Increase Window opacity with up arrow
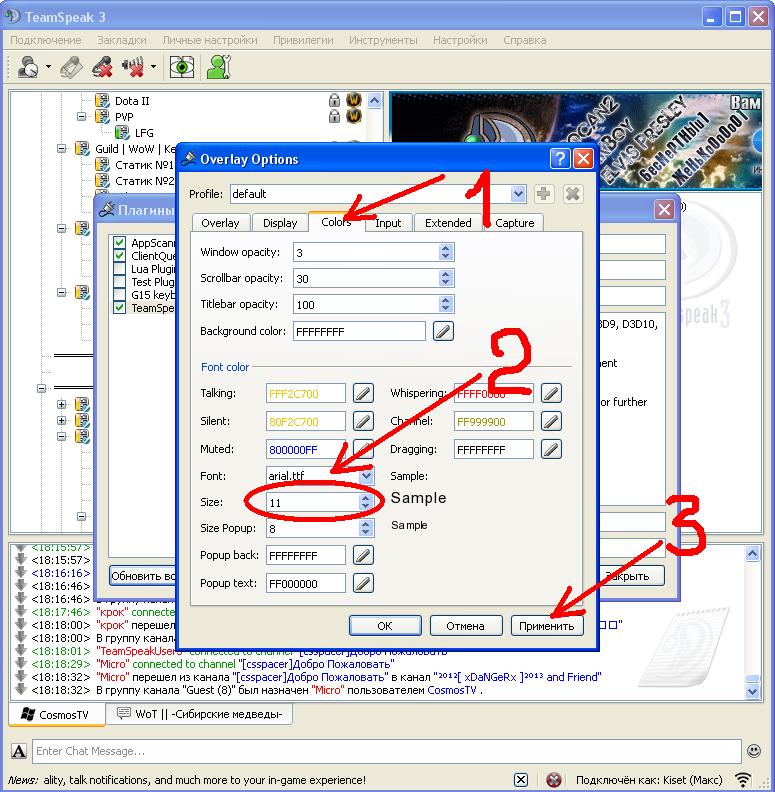 point(445,248)
